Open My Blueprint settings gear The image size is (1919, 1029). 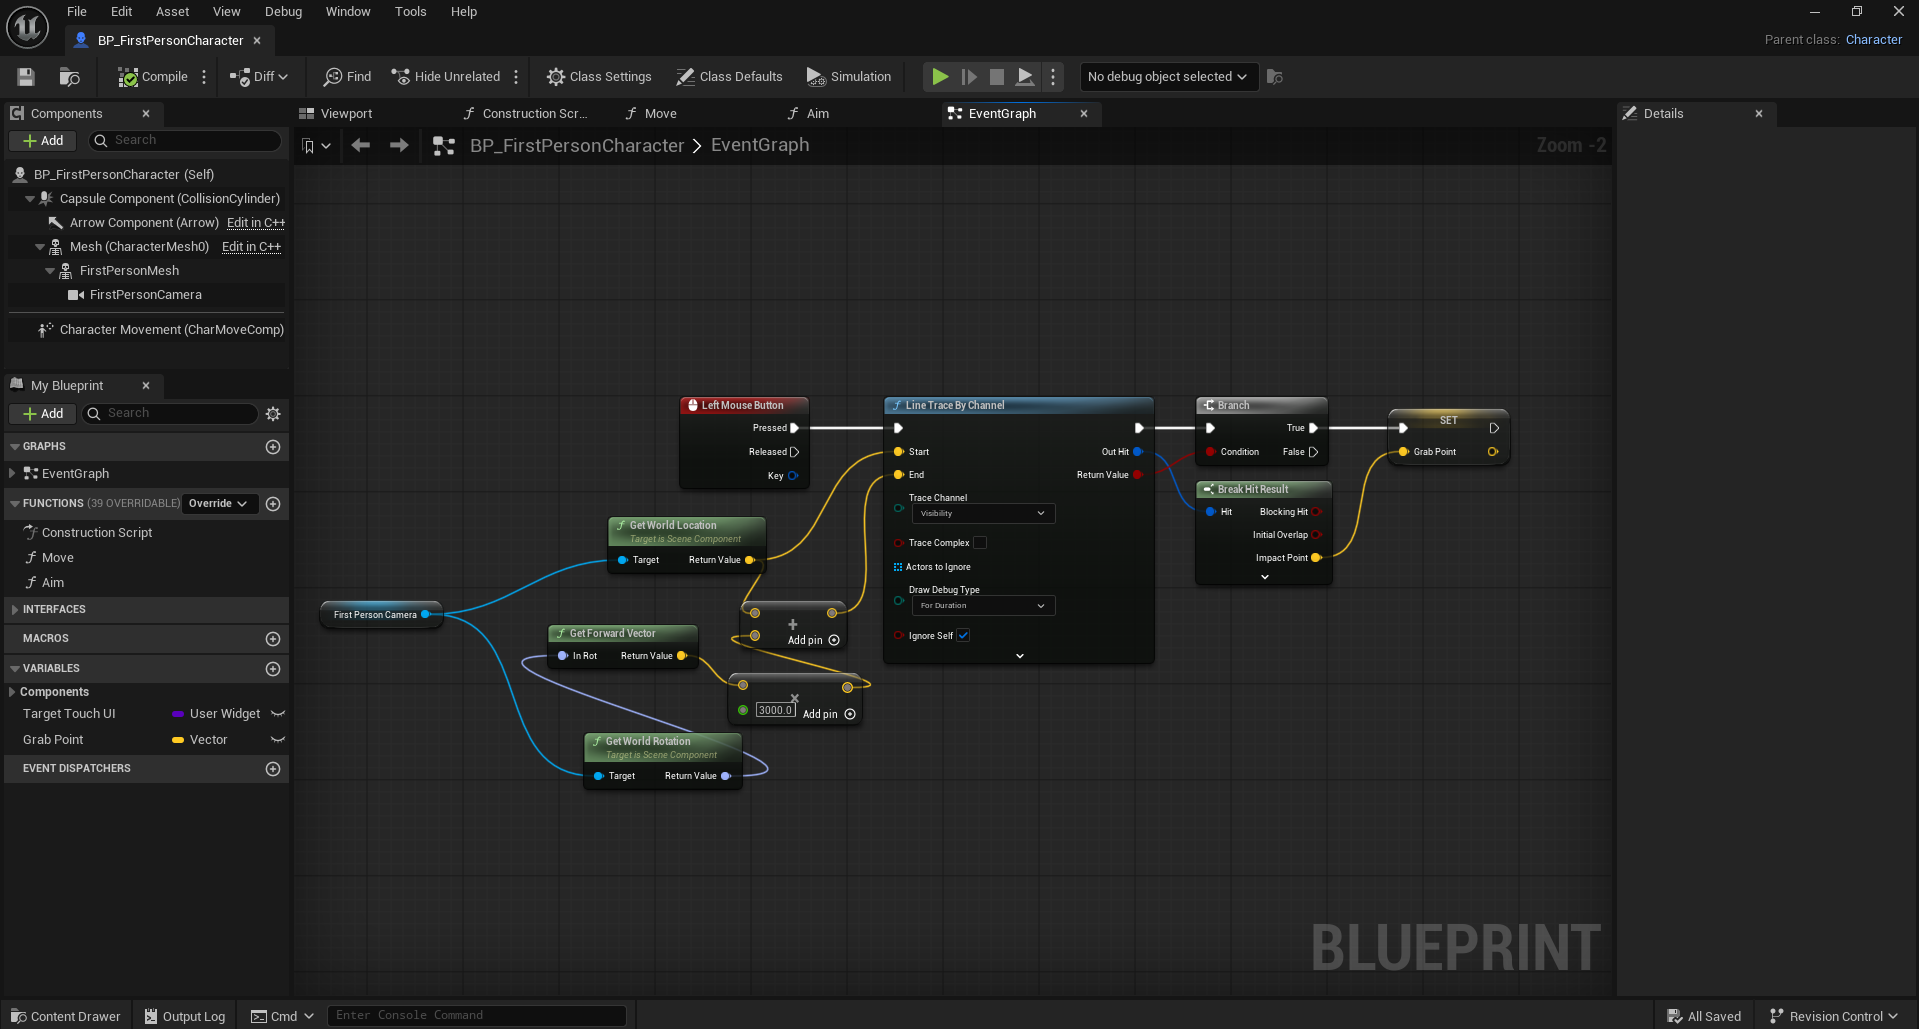273,414
